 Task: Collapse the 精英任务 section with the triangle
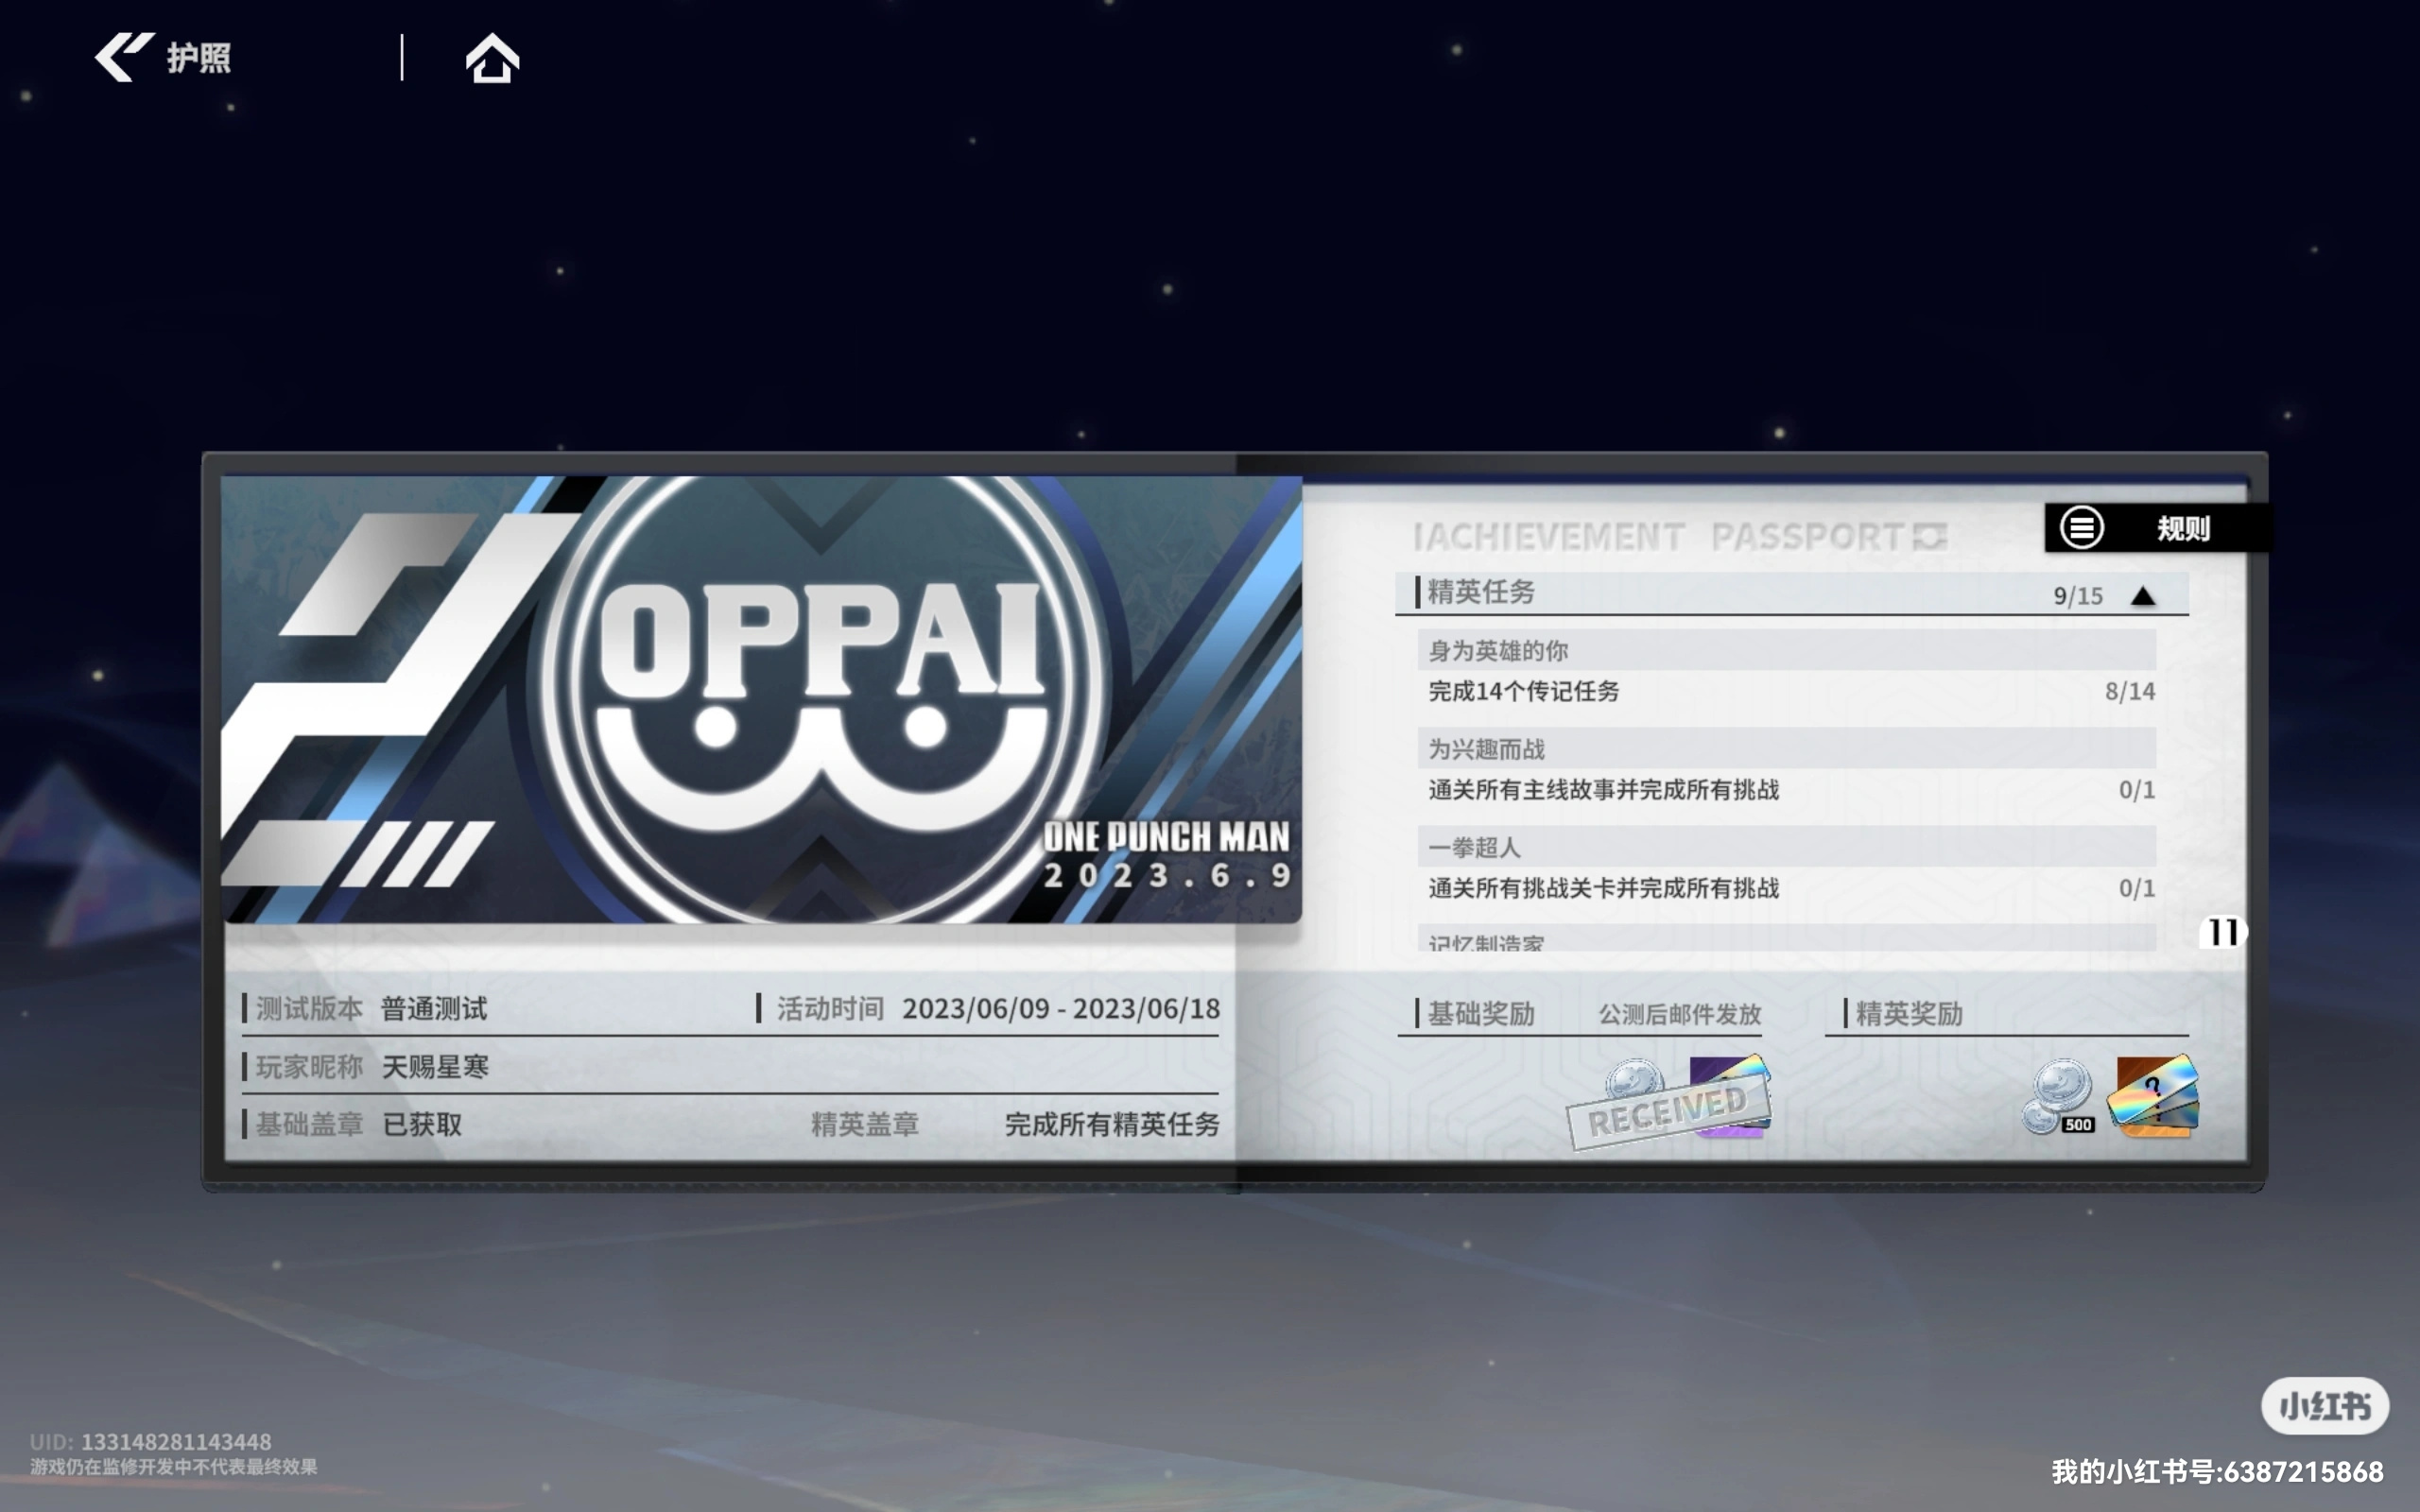pos(2142,596)
